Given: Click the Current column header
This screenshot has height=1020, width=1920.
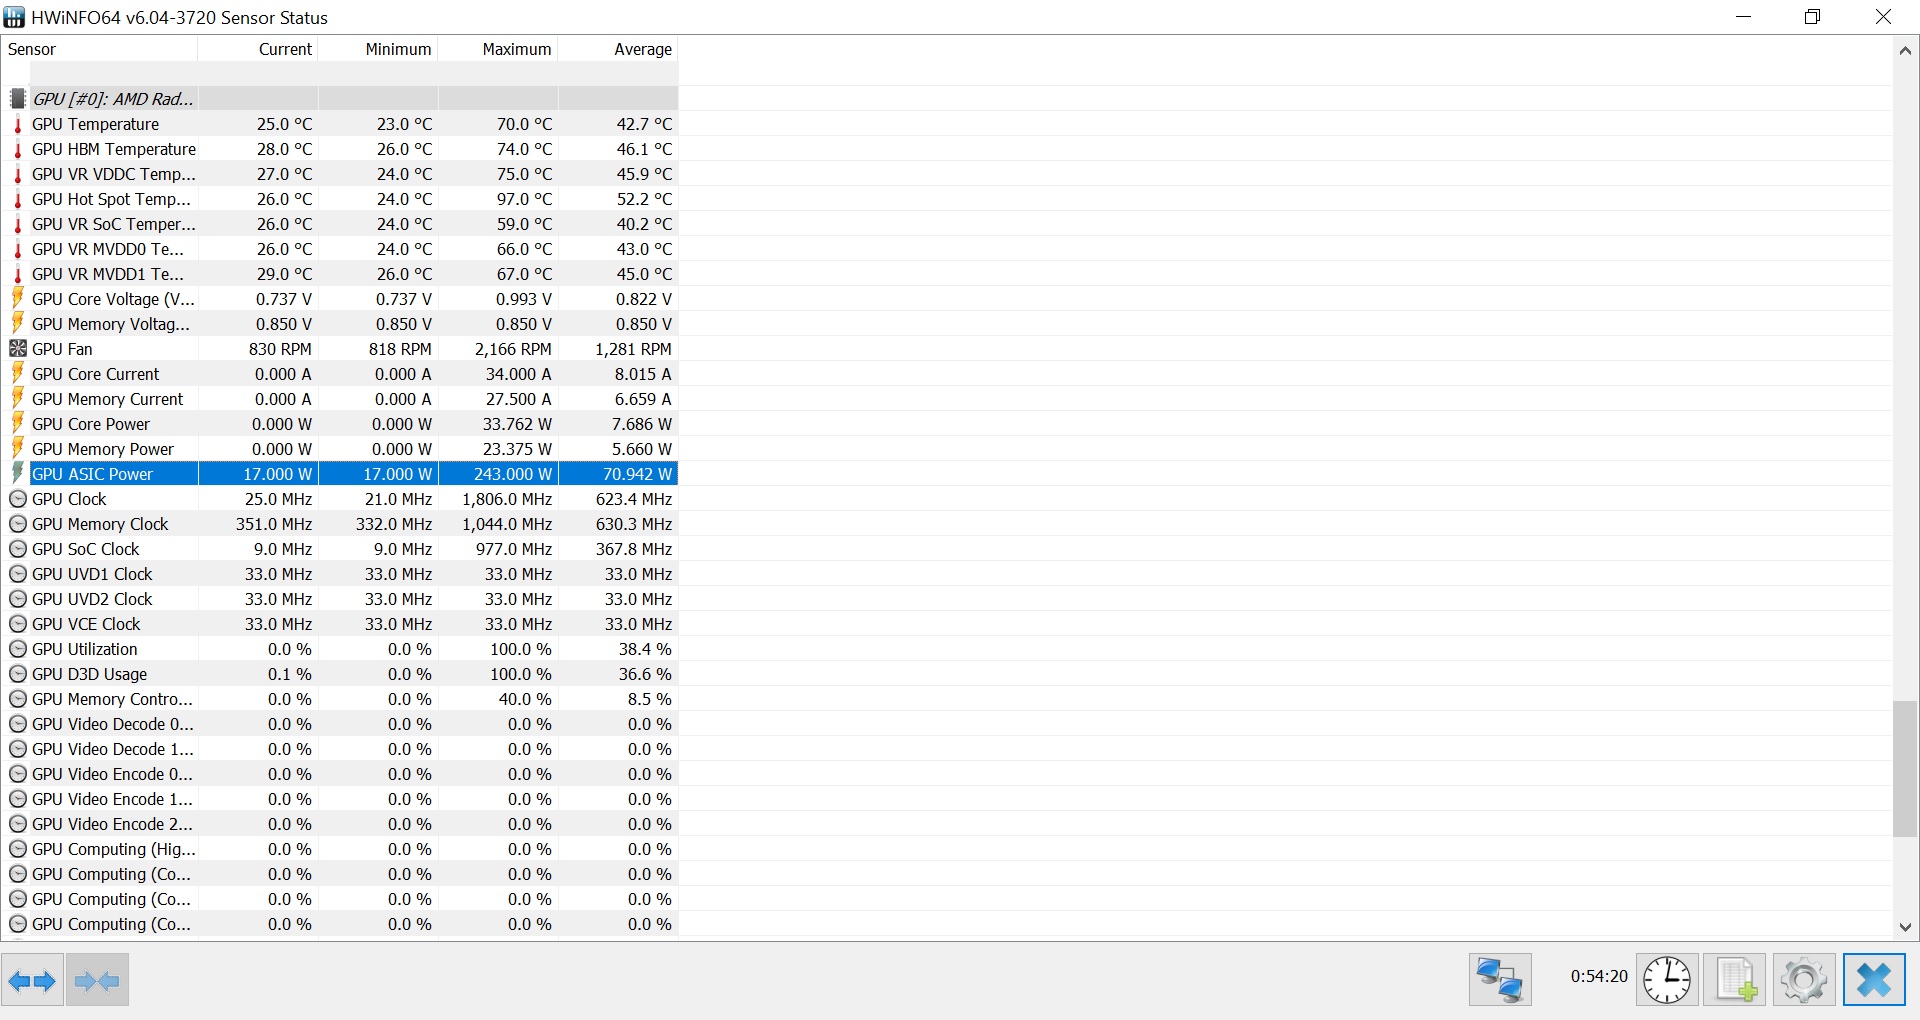Looking at the screenshot, I should click(258, 49).
